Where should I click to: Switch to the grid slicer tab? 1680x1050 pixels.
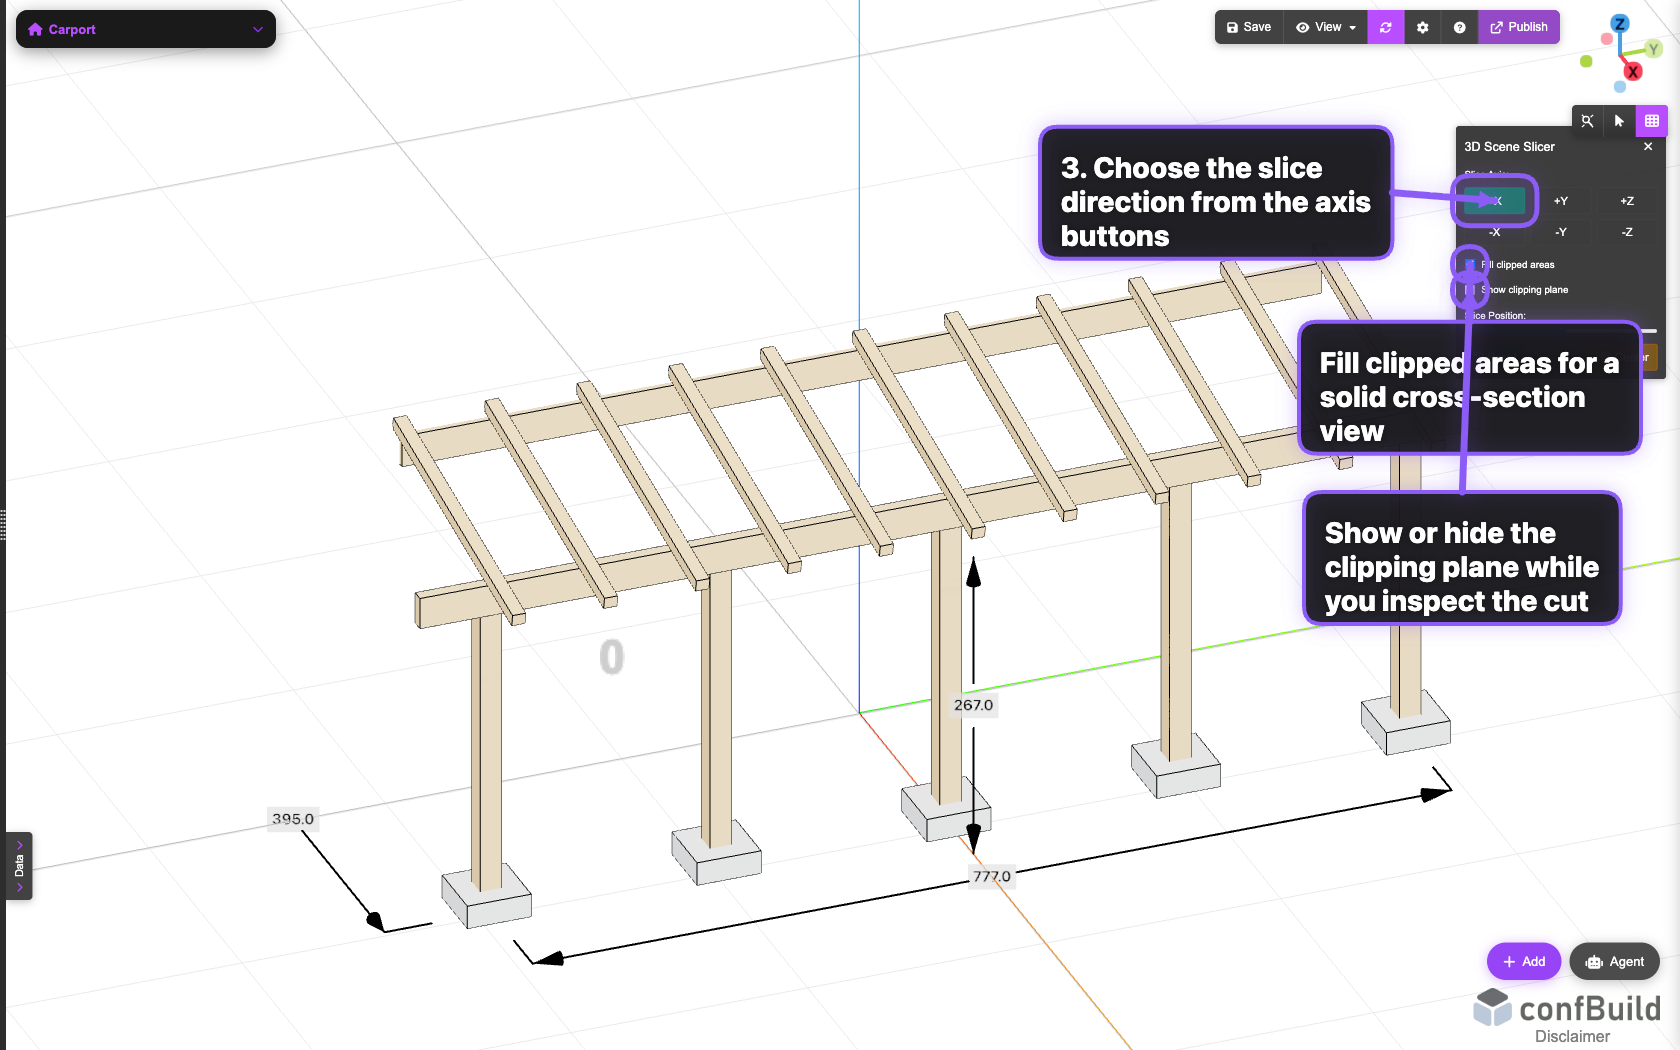click(1652, 121)
